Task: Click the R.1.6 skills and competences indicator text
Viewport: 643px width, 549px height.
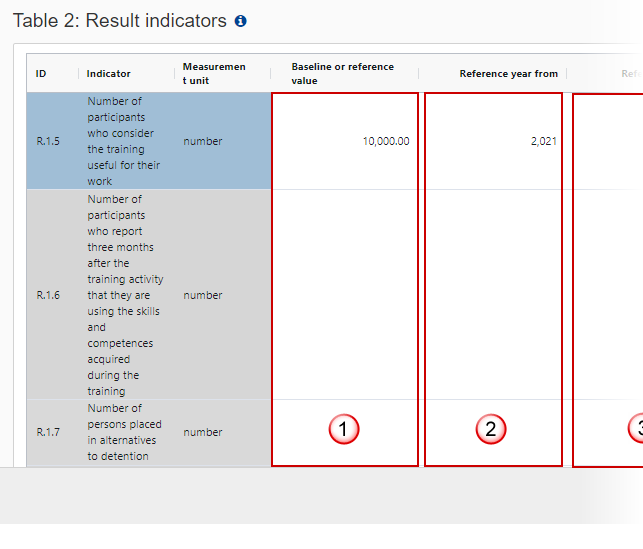Action: 125,296
